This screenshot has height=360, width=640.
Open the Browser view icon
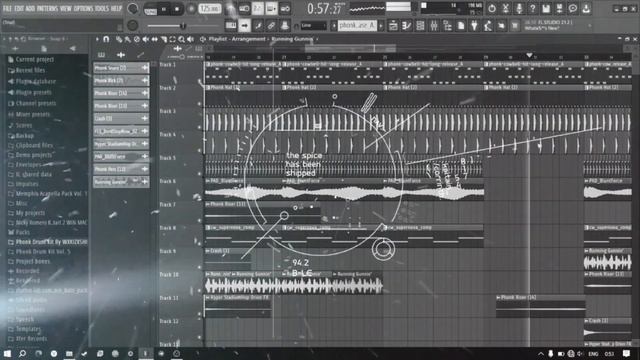click(x=447, y=26)
